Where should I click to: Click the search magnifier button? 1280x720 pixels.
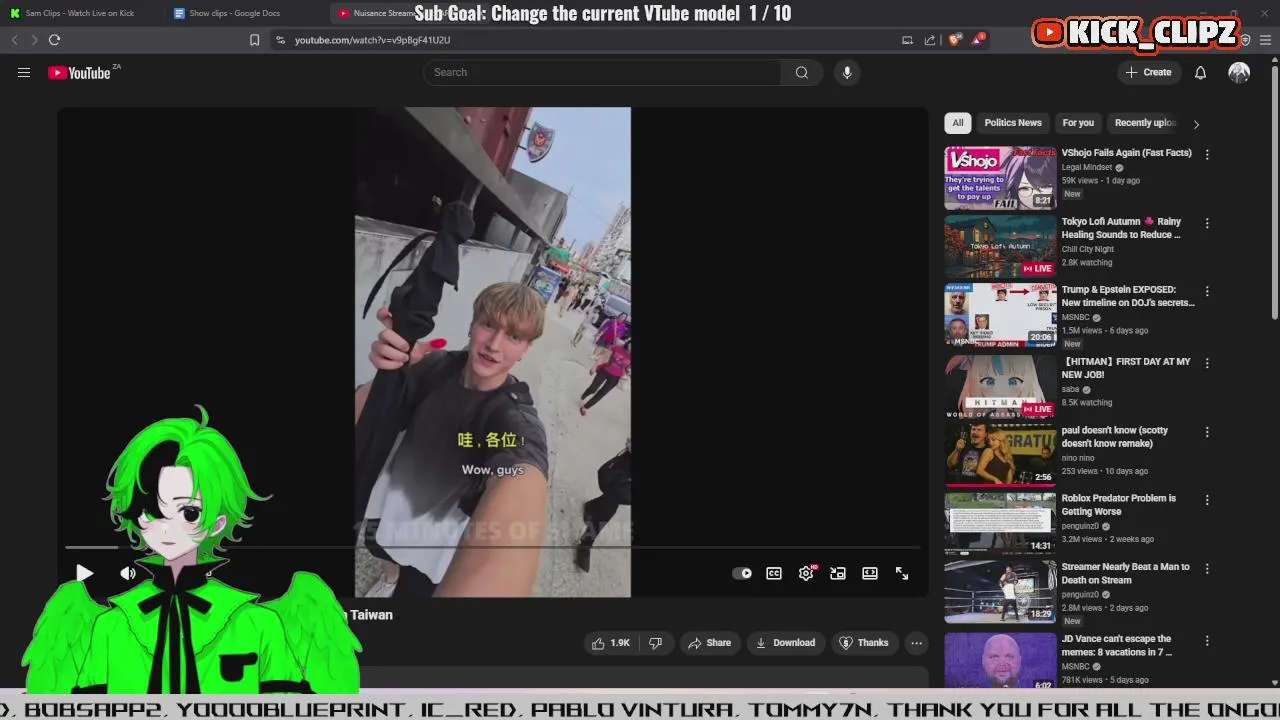(802, 72)
